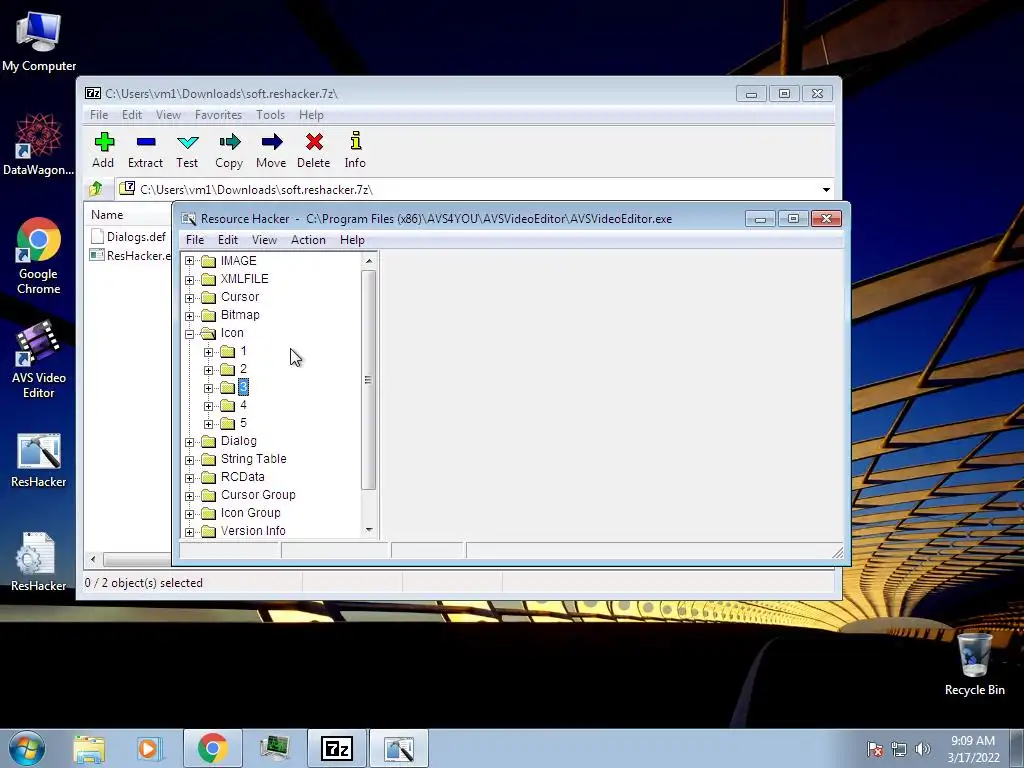Open Windows Explorer from the taskbar
The height and width of the screenshot is (768, 1024).
89,748
